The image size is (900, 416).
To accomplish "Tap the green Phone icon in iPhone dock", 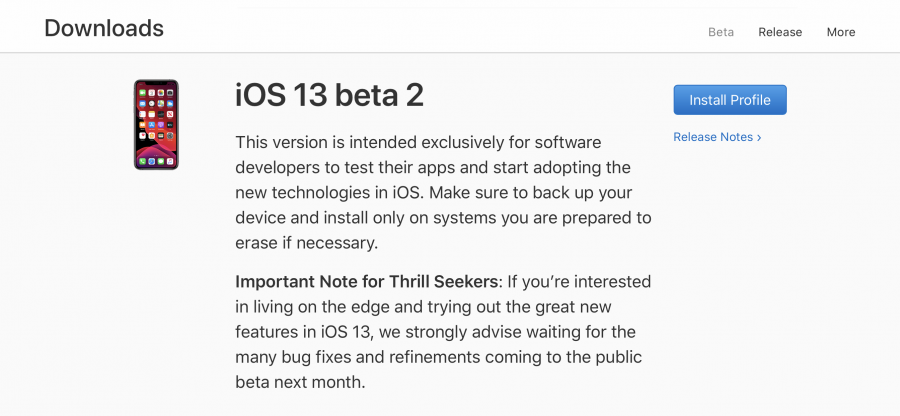I will tap(142, 161).
